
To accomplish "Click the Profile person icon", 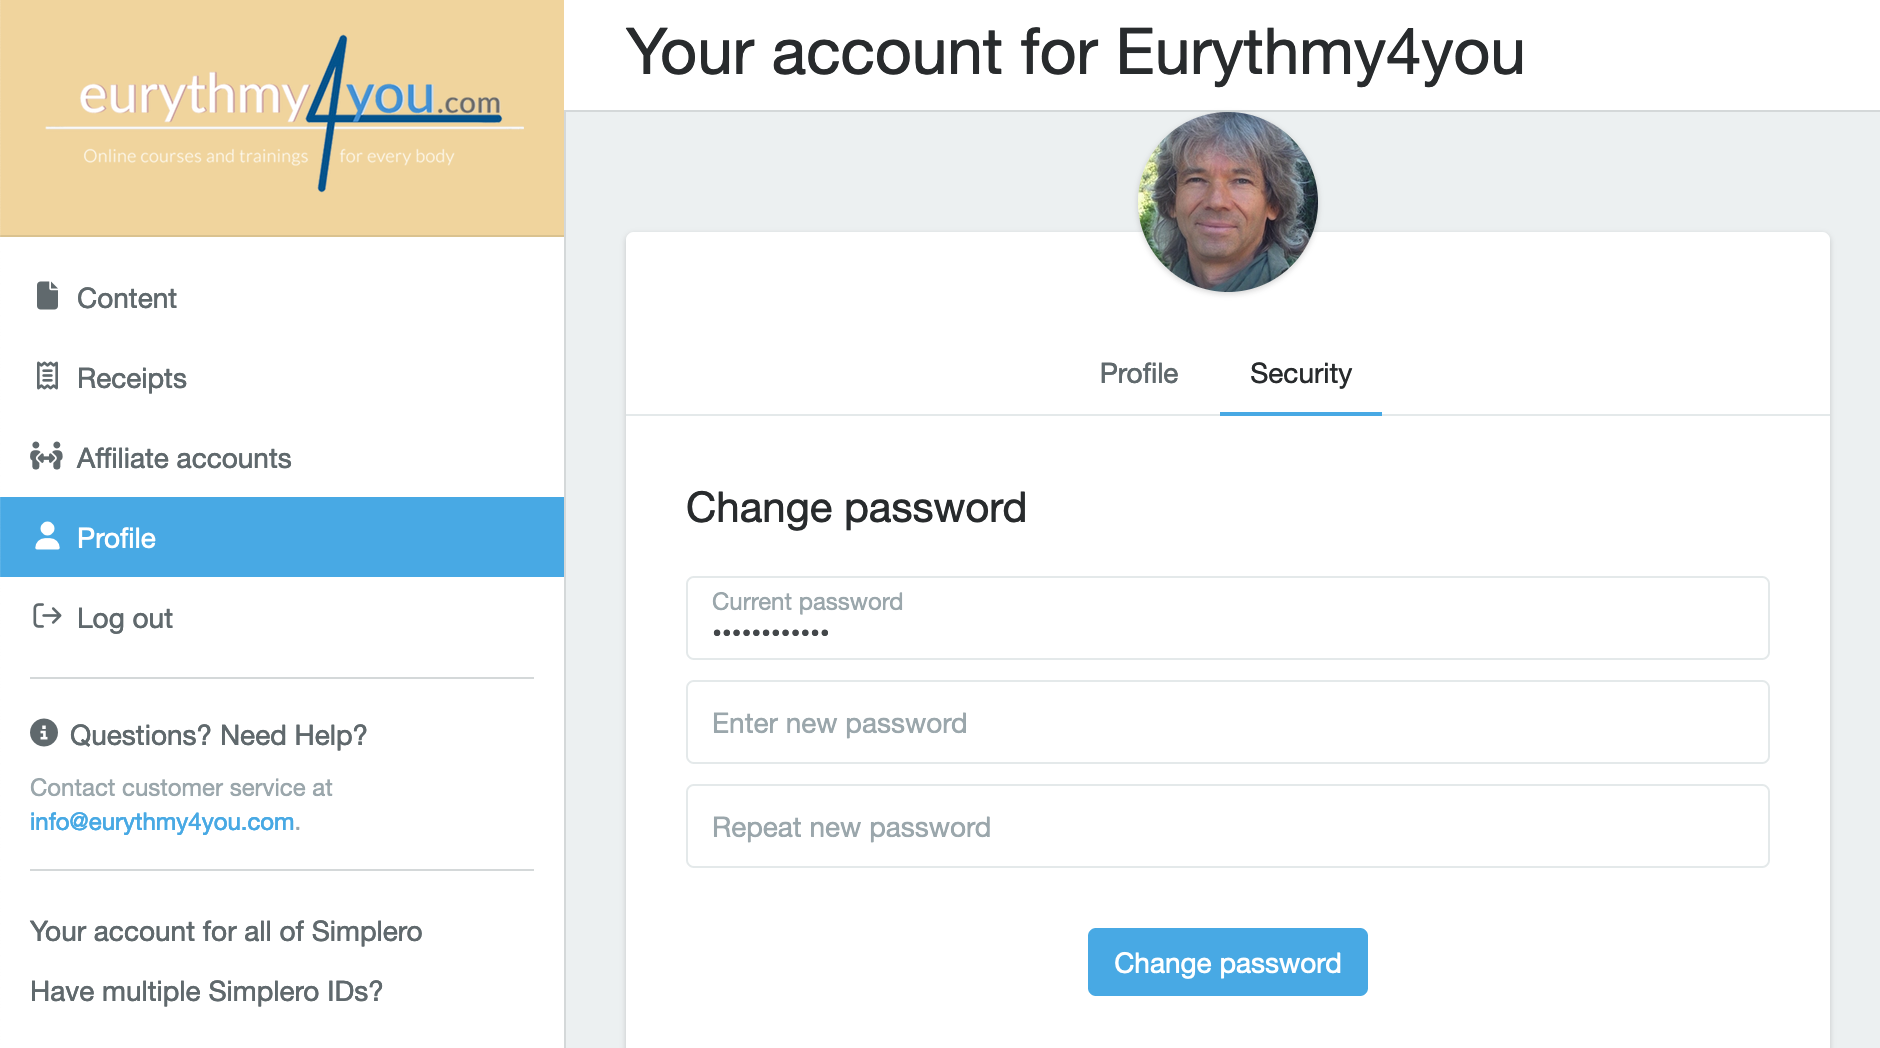I will 47,536.
